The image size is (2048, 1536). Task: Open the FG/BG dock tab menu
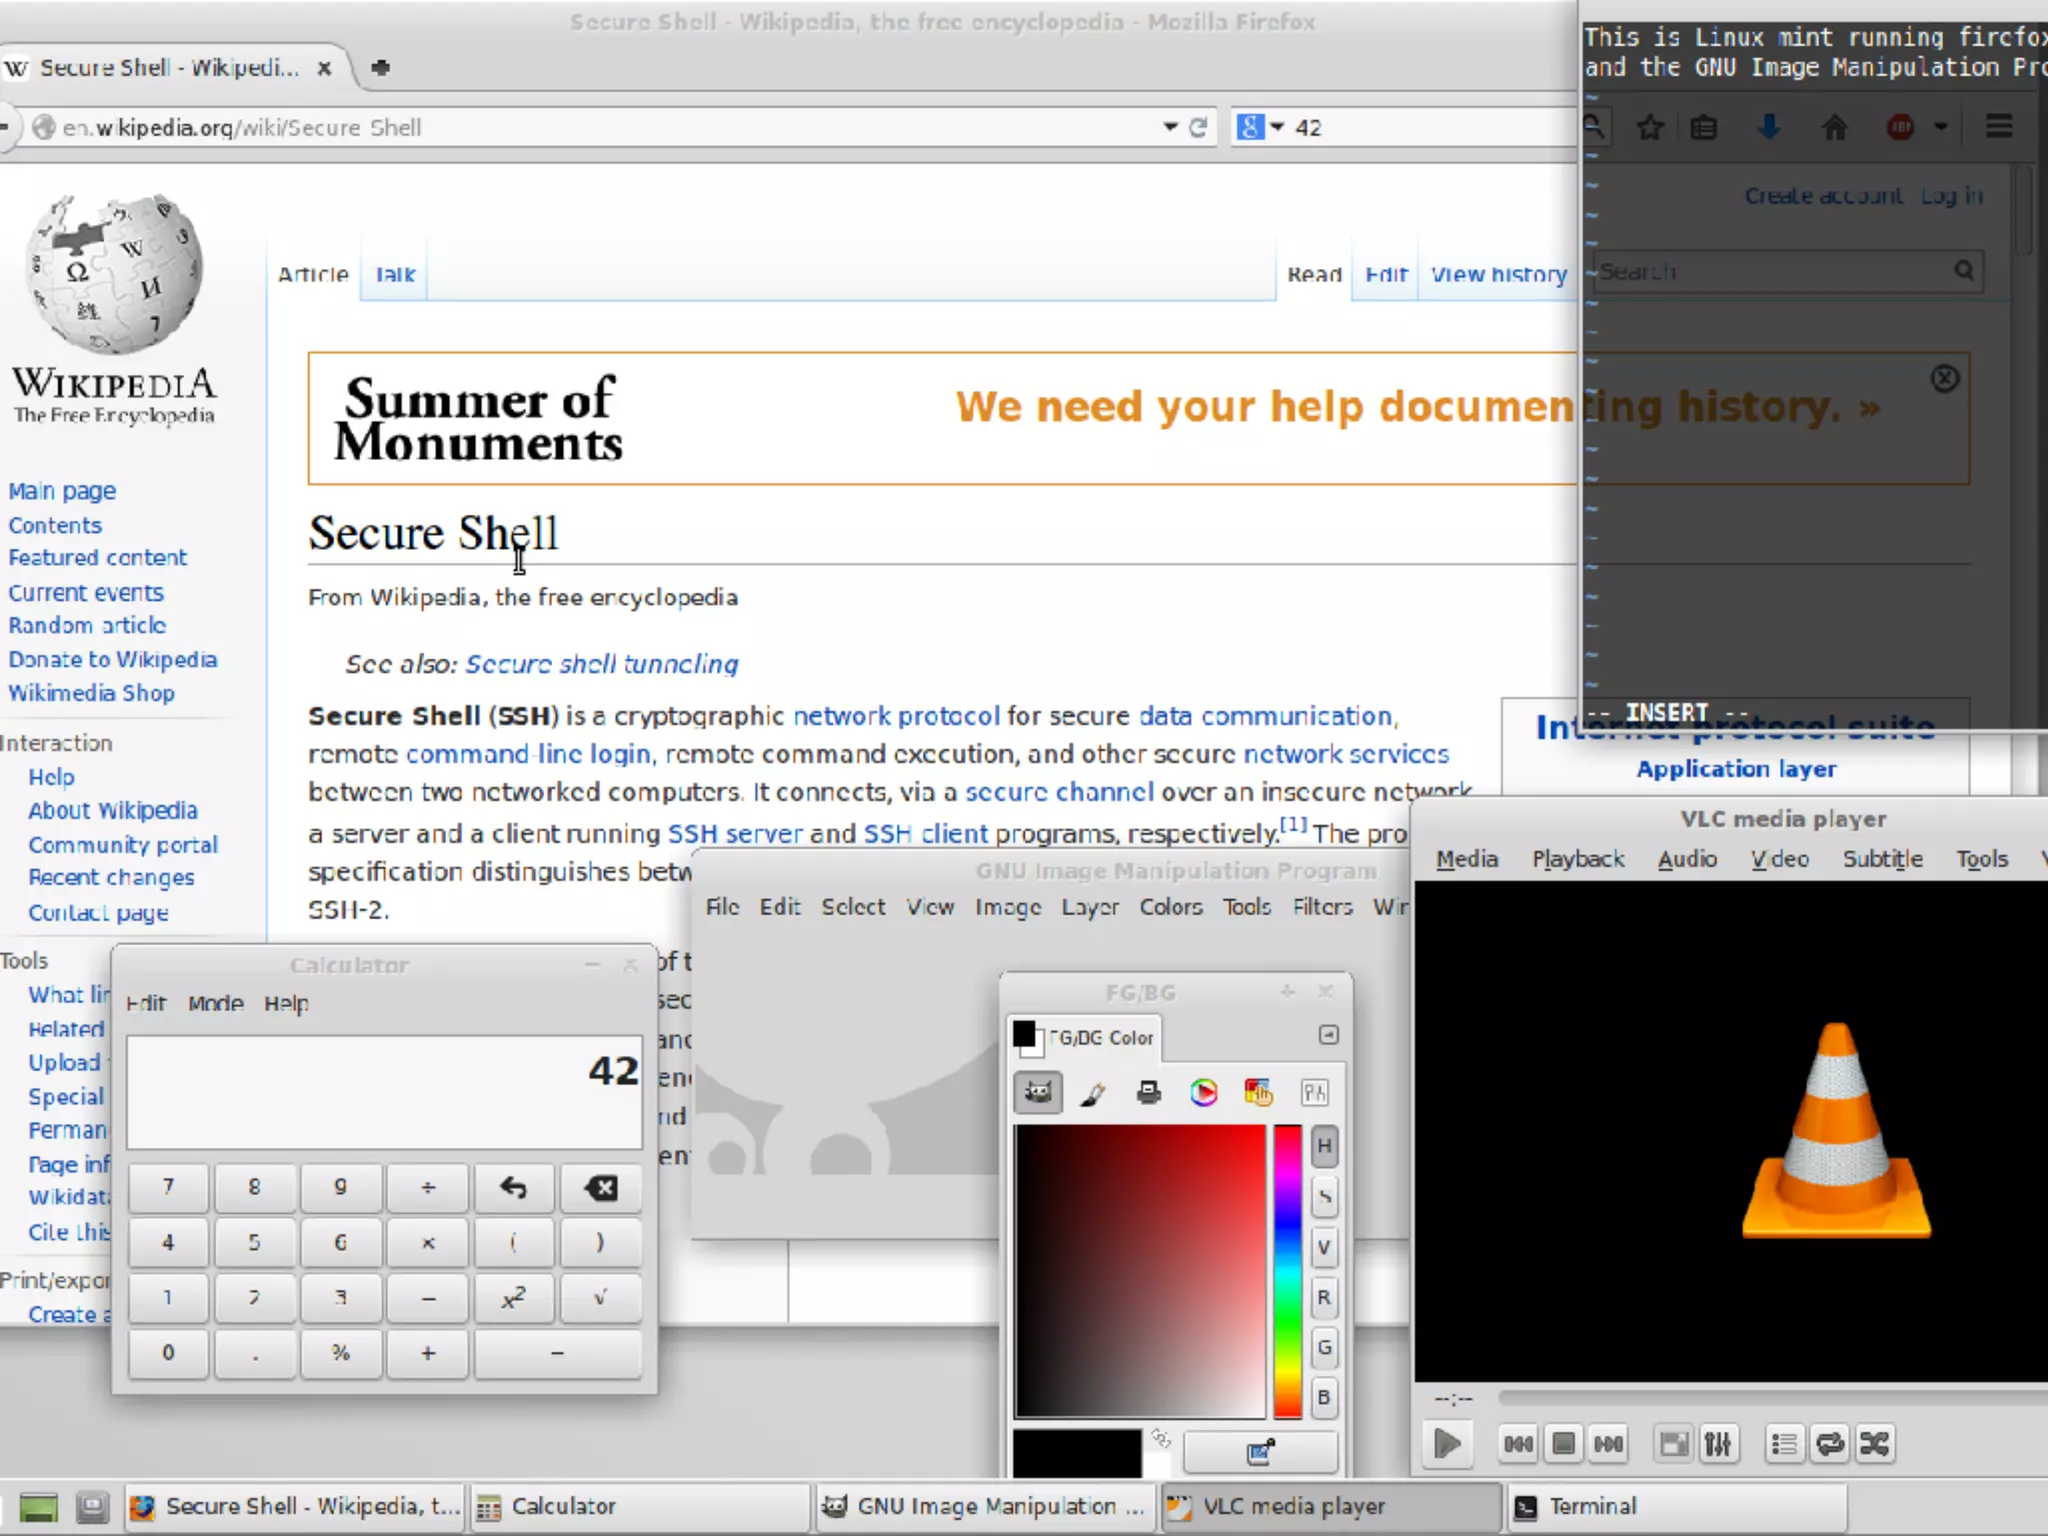(x=1328, y=1035)
